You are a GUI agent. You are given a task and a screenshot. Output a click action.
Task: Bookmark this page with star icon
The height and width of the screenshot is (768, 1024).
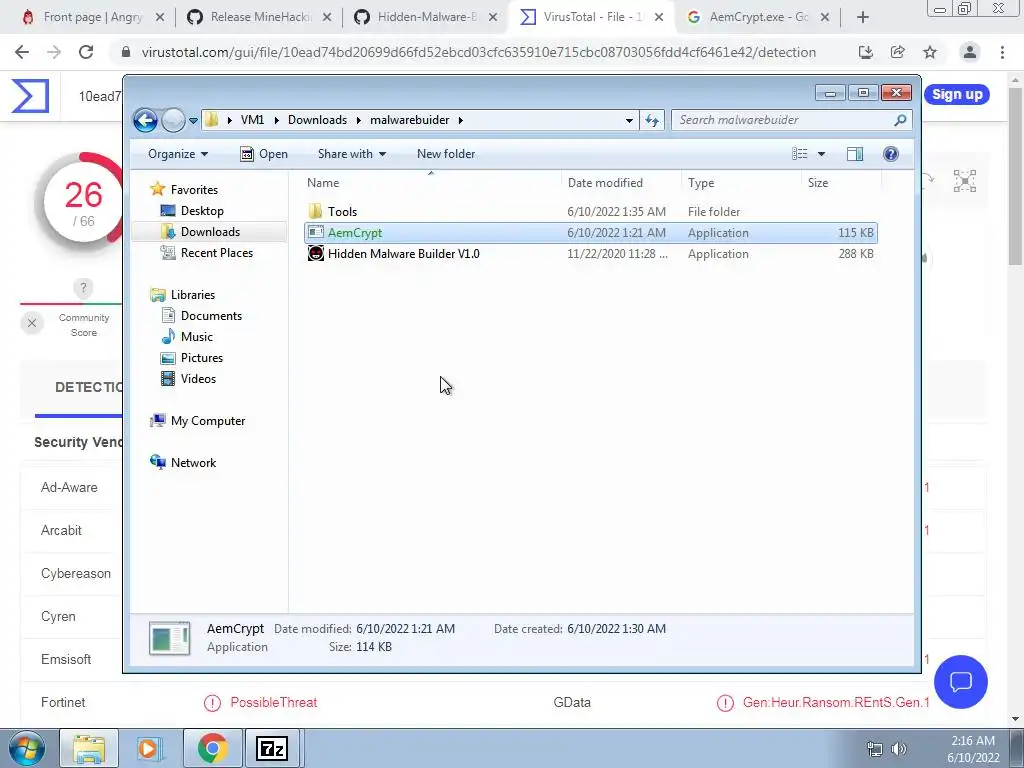(930, 52)
